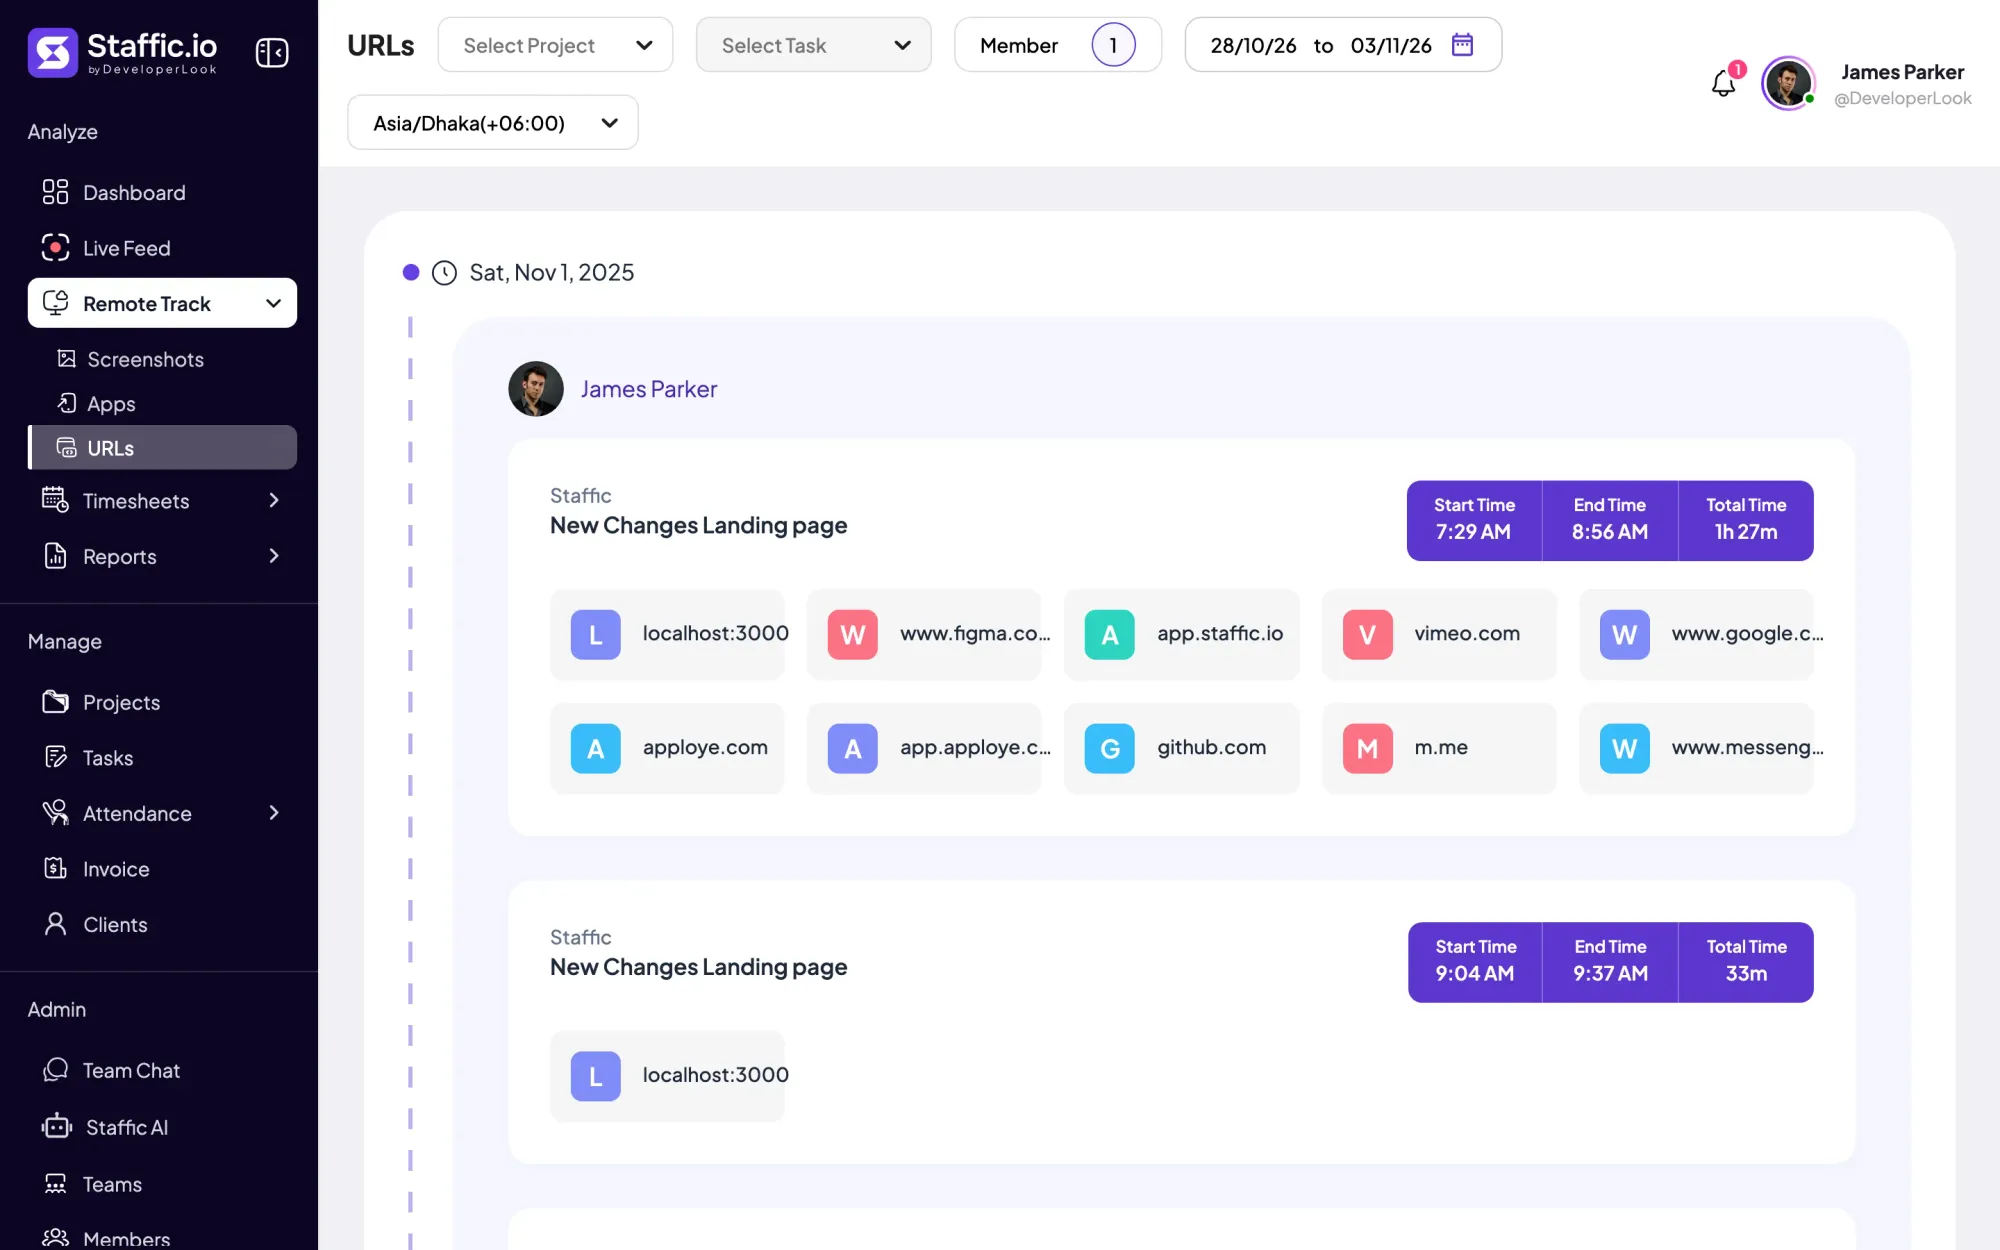Open the Select Project dropdown

(x=555, y=45)
